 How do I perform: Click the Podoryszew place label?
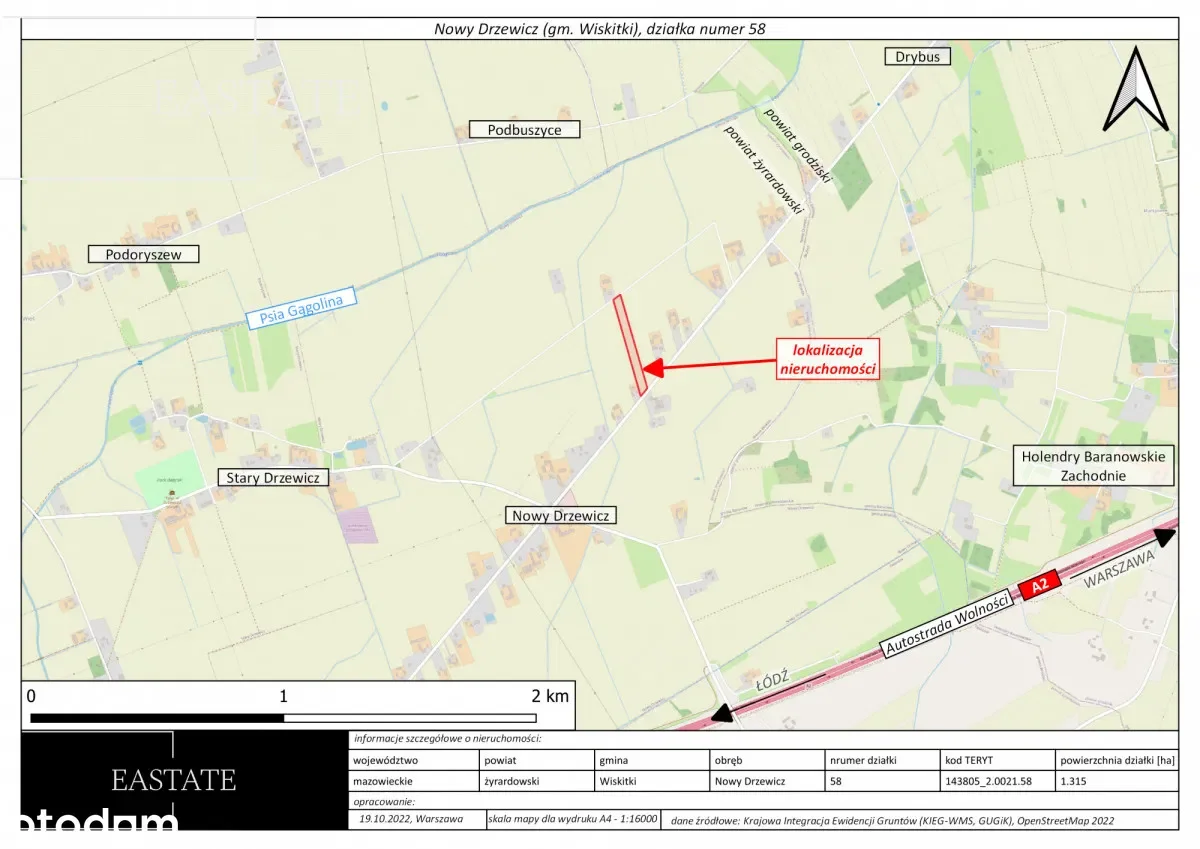[x=144, y=254]
